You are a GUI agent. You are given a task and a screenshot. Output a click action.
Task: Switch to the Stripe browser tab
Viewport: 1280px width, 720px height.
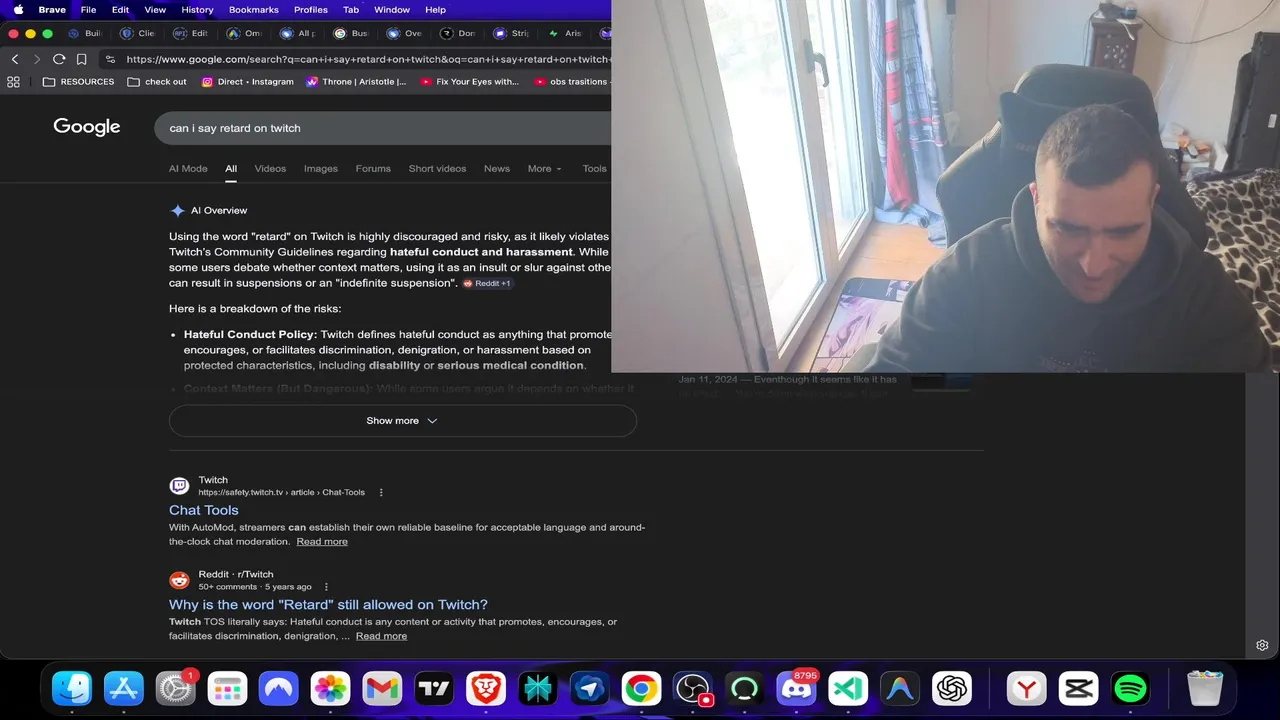coord(512,33)
